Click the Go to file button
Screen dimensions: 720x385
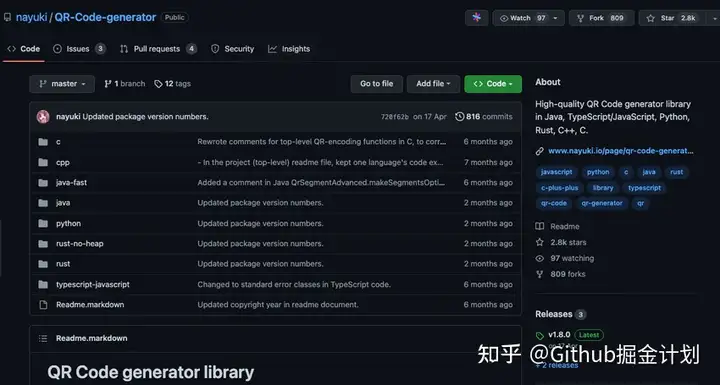click(377, 84)
